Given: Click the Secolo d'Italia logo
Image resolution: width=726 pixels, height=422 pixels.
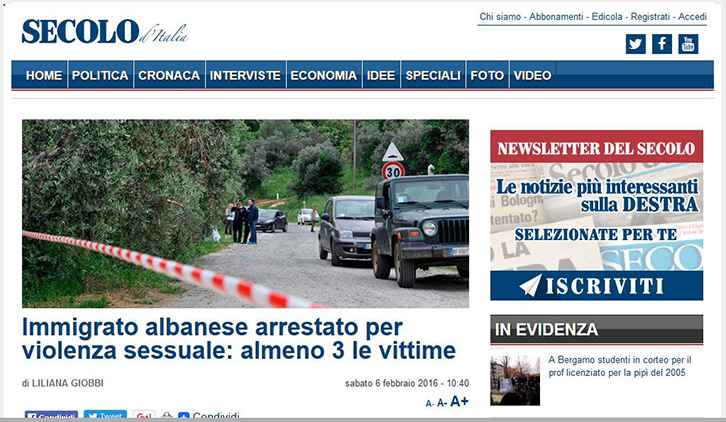Looking at the screenshot, I should [x=104, y=32].
